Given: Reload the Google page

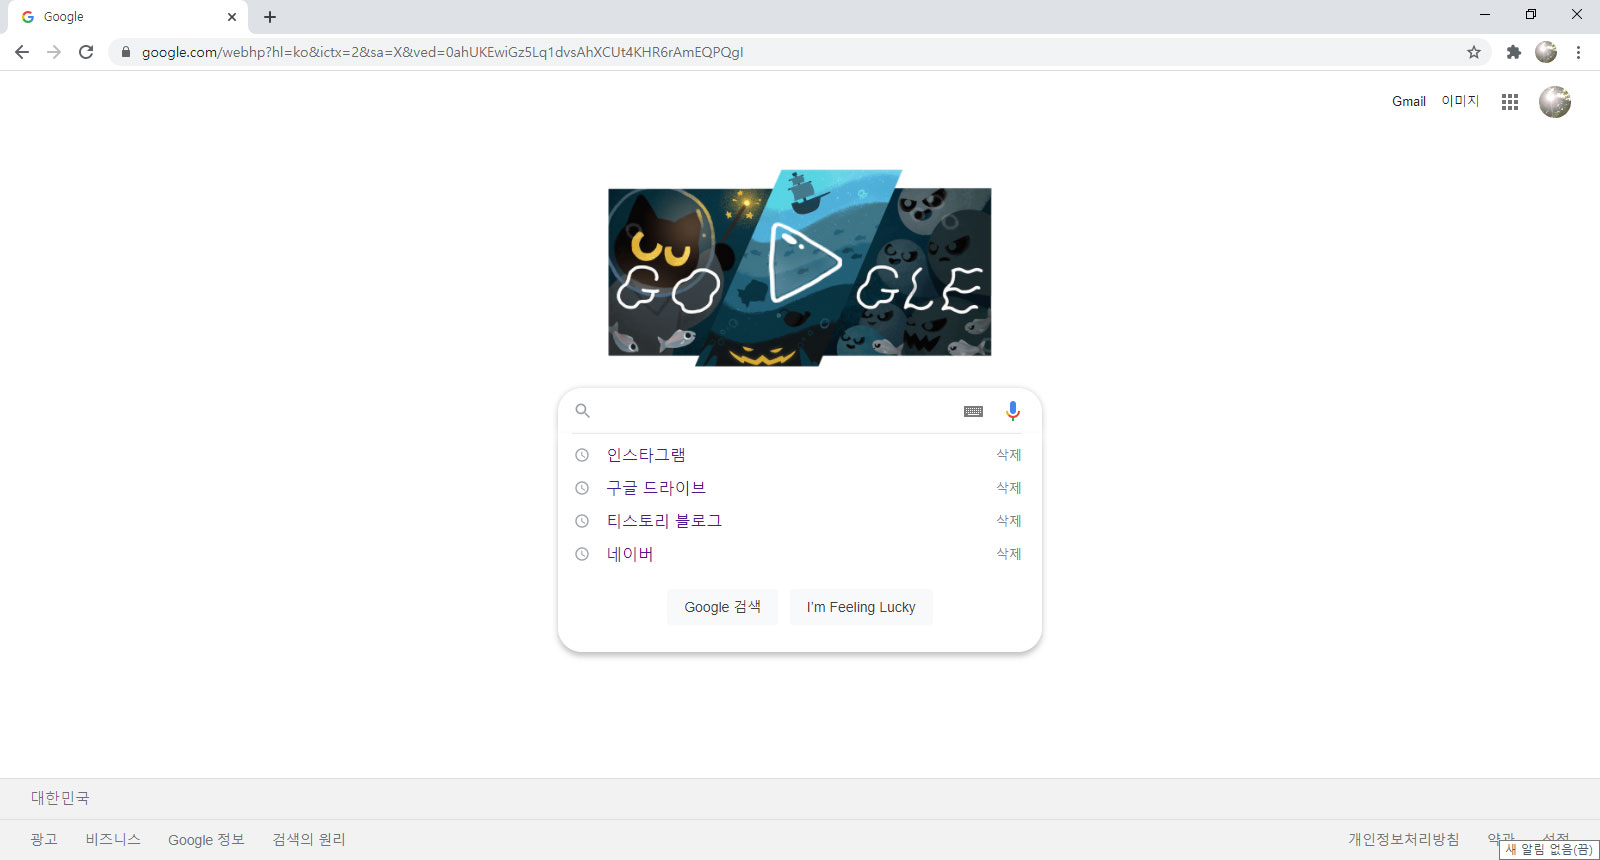Looking at the screenshot, I should tap(86, 52).
